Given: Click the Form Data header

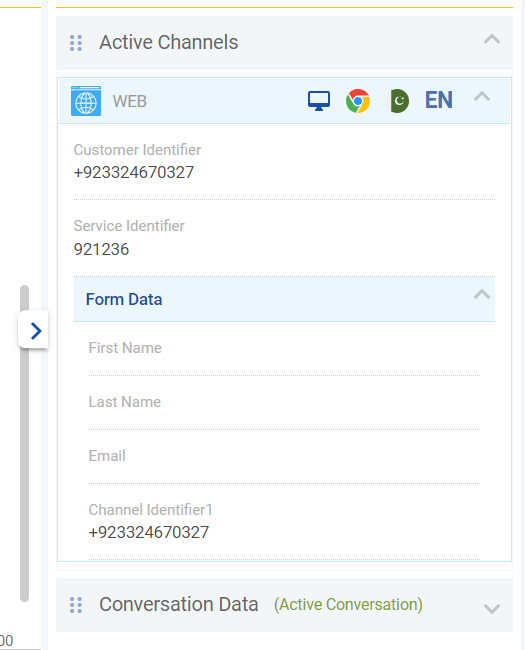Looking at the screenshot, I should point(284,299).
